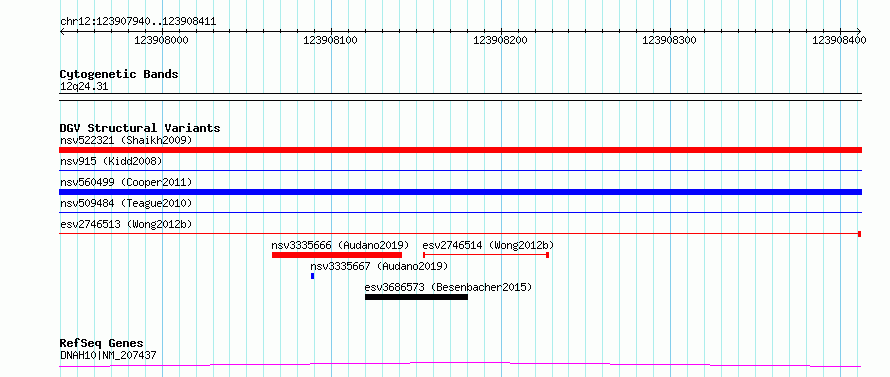Viewport: 890px width, 377px height.
Task: Click the esv2746513 thin red variant line
Action: [459, 233]
